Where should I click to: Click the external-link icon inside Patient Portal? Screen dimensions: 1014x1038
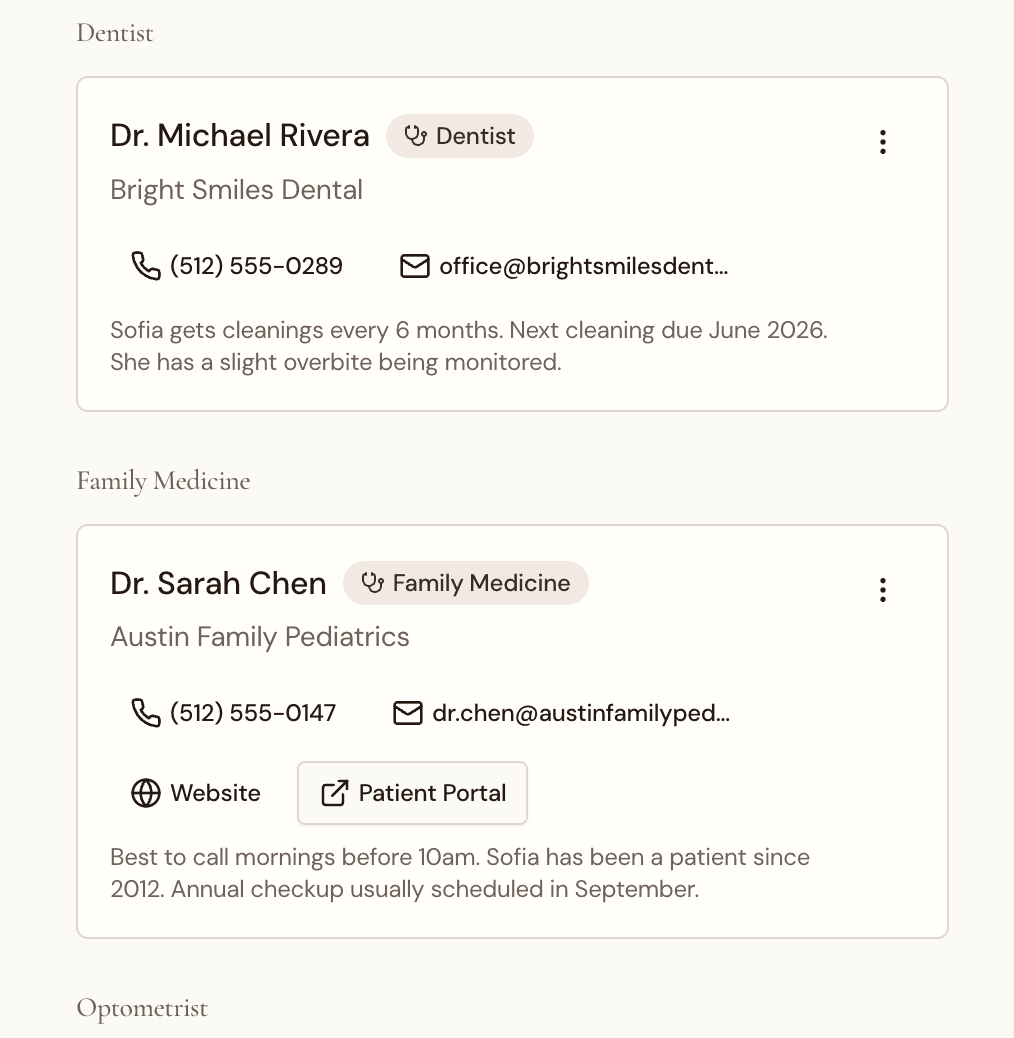pos(332,792)
